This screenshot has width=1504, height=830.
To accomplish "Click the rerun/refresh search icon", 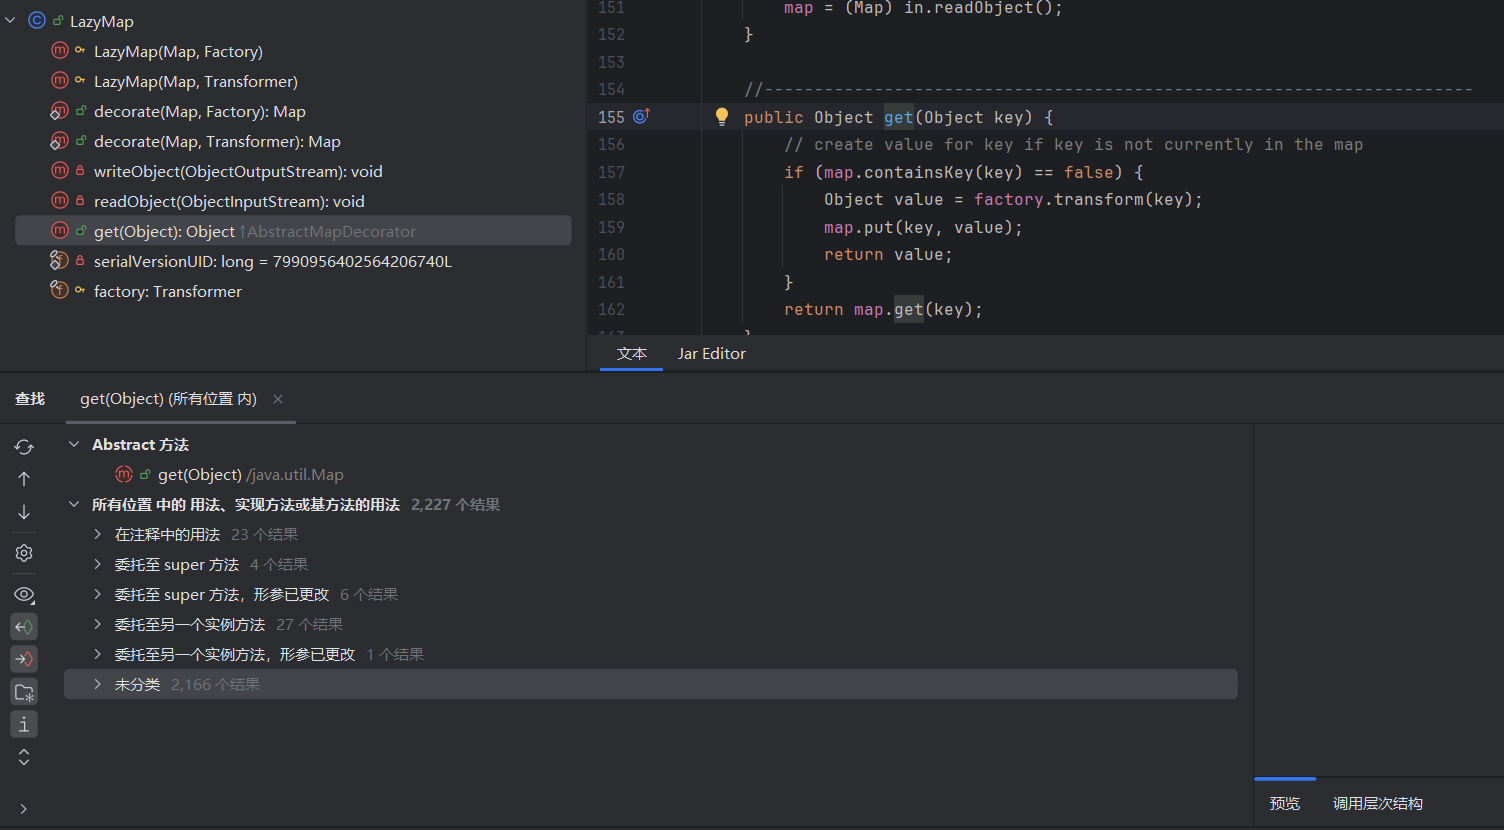I will coord(24,447).
